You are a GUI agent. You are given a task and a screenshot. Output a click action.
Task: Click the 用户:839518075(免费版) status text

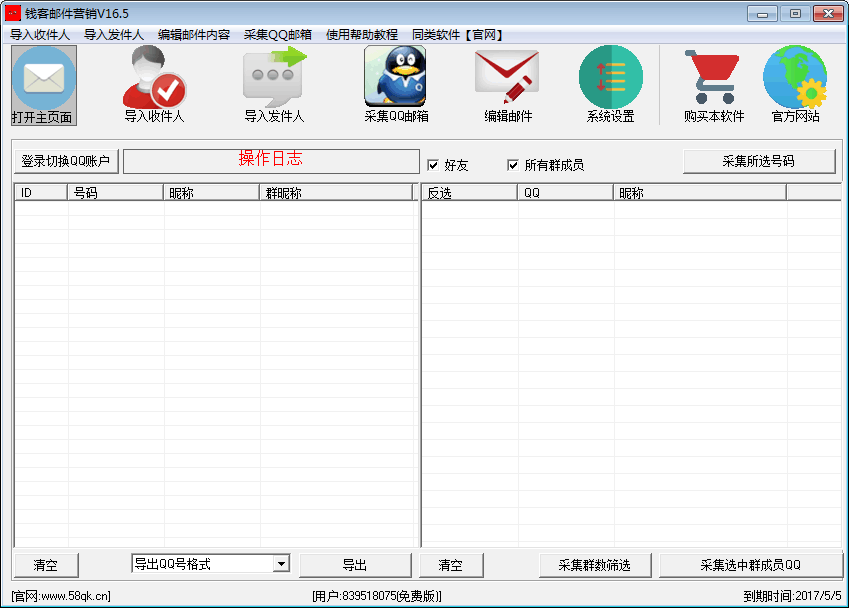pos(377,596)
